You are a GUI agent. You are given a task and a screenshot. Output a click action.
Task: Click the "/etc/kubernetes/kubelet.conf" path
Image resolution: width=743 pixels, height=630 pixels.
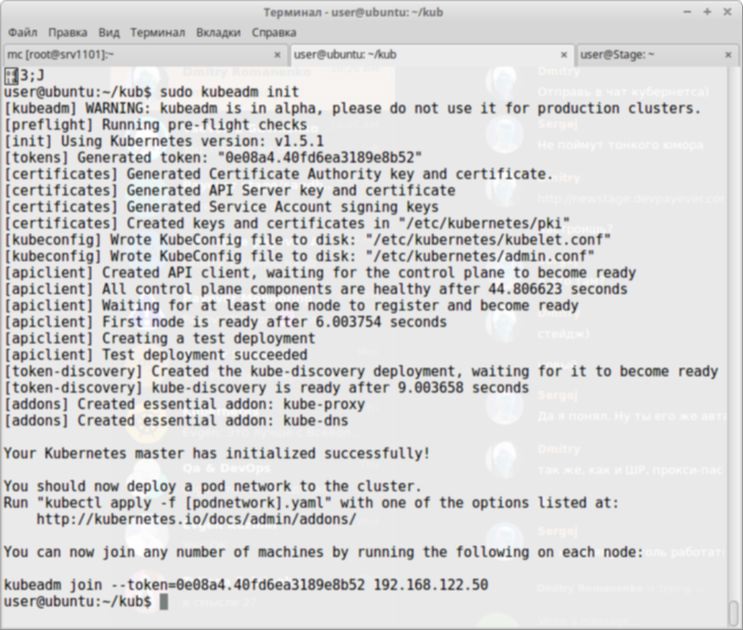coord(488,239)
